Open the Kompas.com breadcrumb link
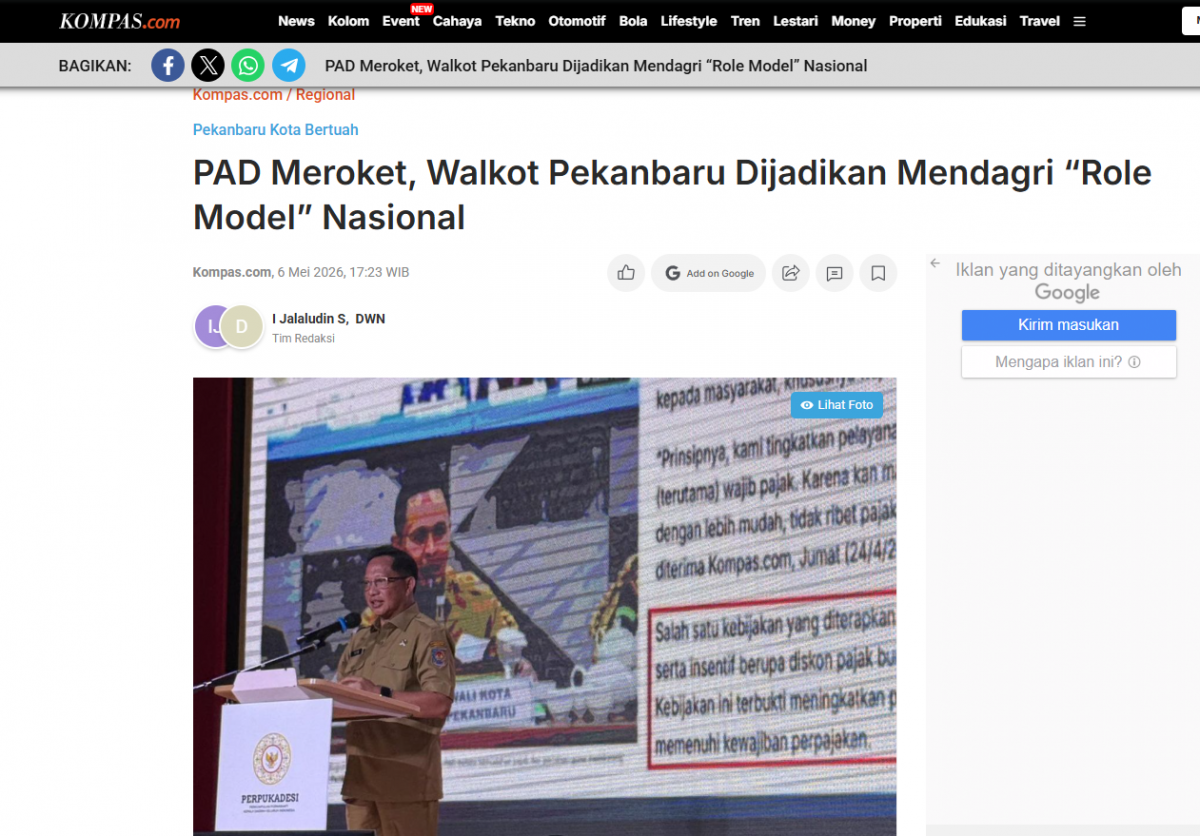 pos(237,95)
